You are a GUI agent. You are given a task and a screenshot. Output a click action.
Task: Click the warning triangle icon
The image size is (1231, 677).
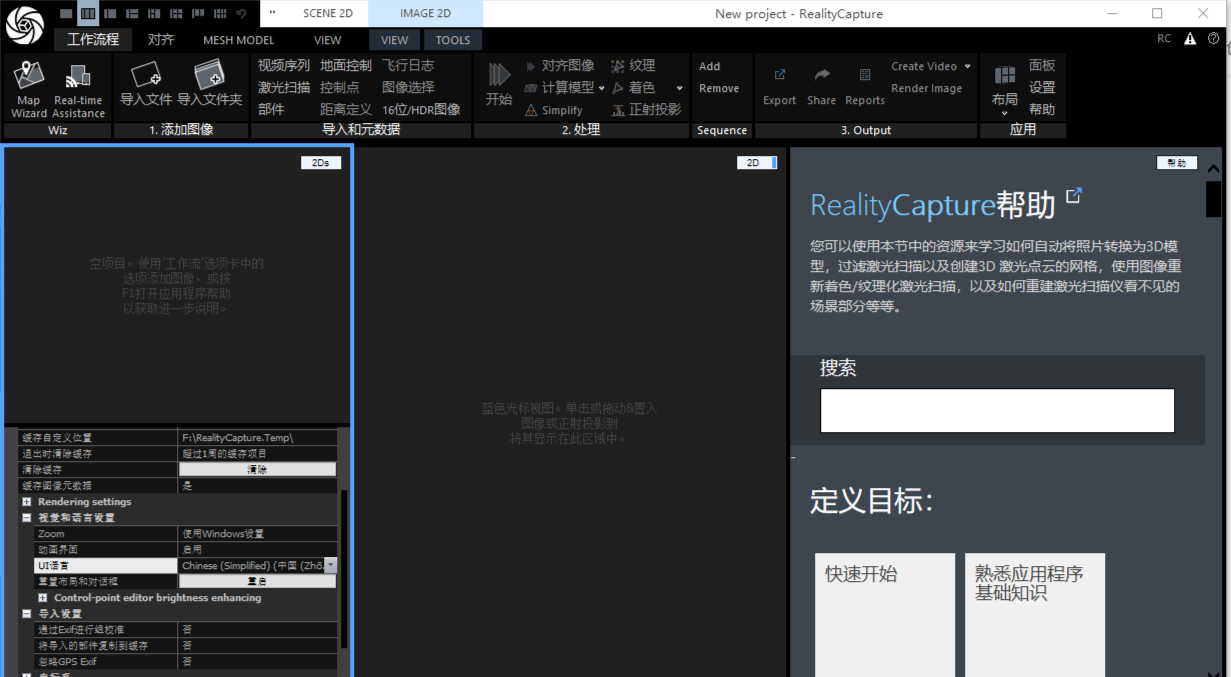[1190, 39]
